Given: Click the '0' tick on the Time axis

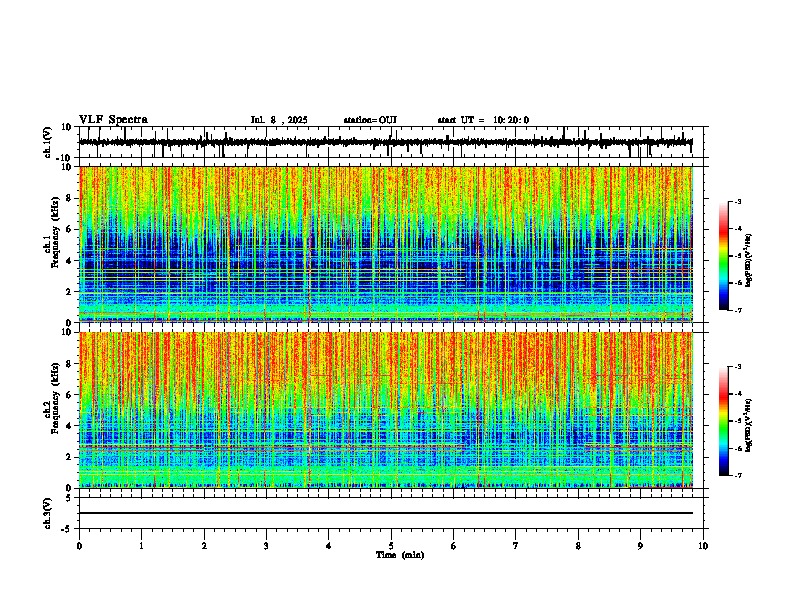Looking at the screenshot, I should click(79, 546).
